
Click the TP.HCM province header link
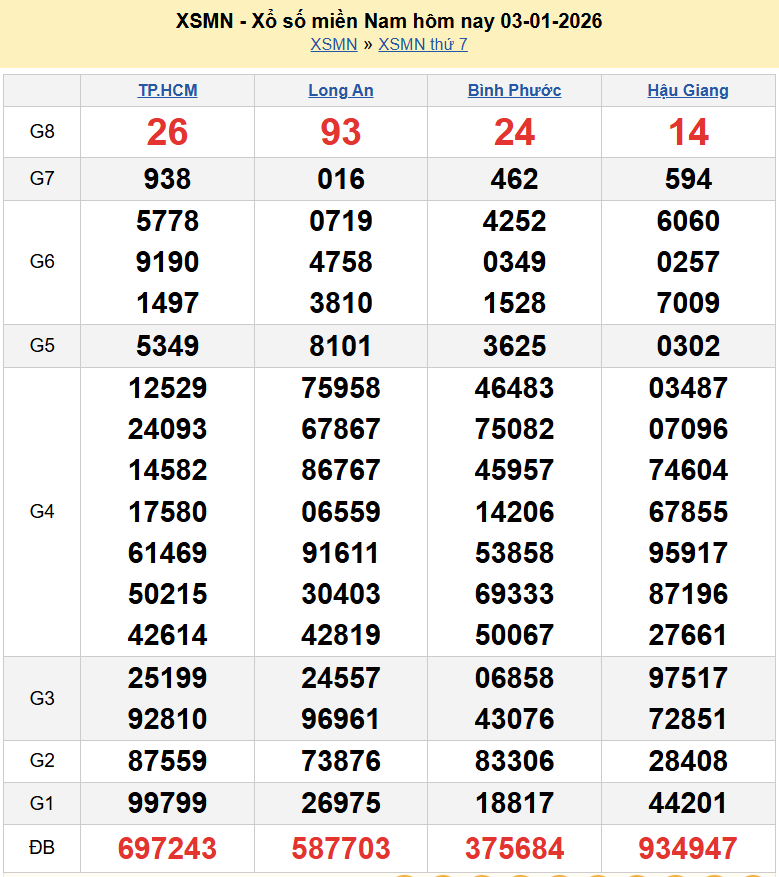pos(167,90)
